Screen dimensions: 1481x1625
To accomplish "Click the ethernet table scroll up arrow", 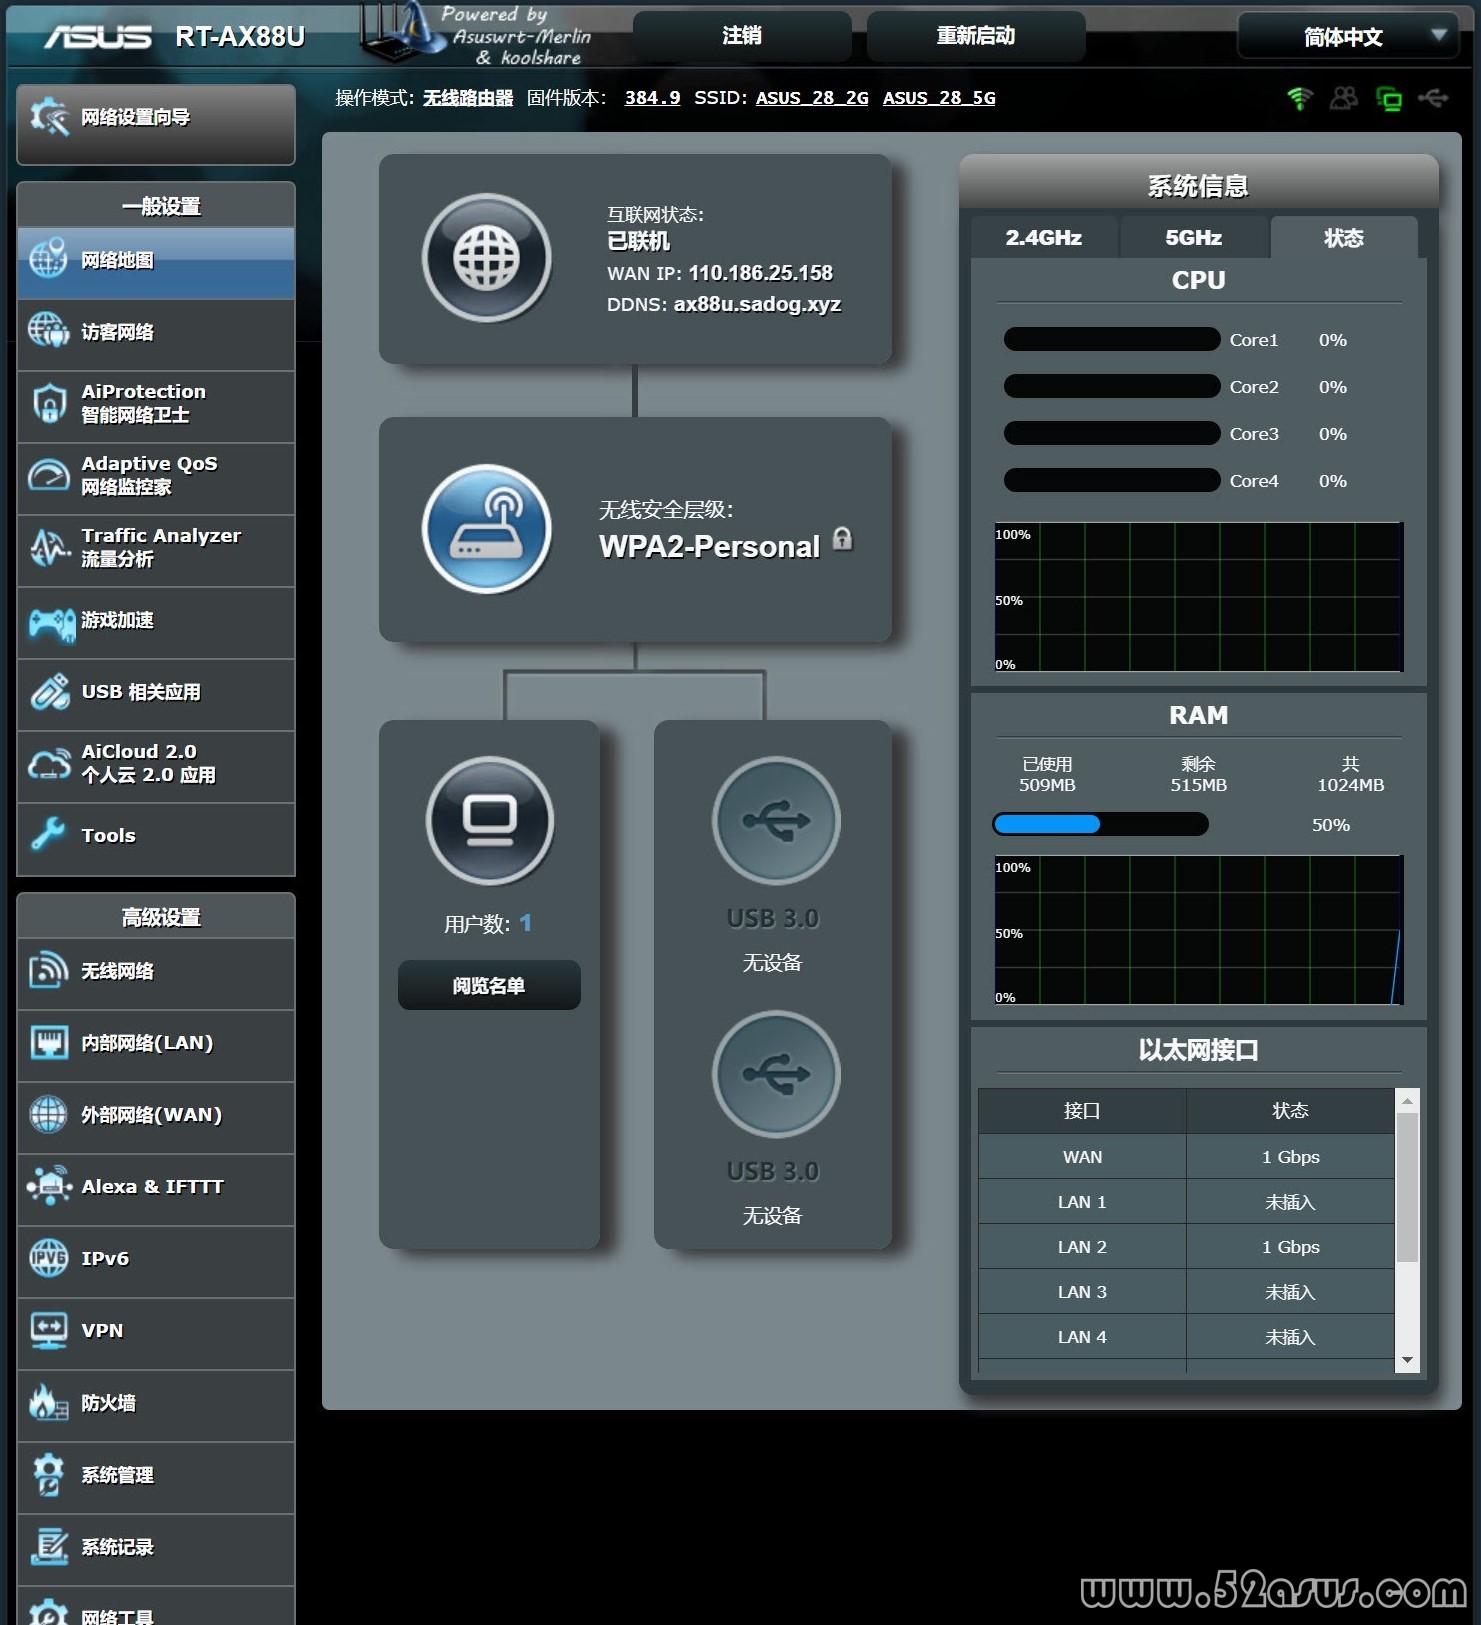I will tap(1407, 1101).
